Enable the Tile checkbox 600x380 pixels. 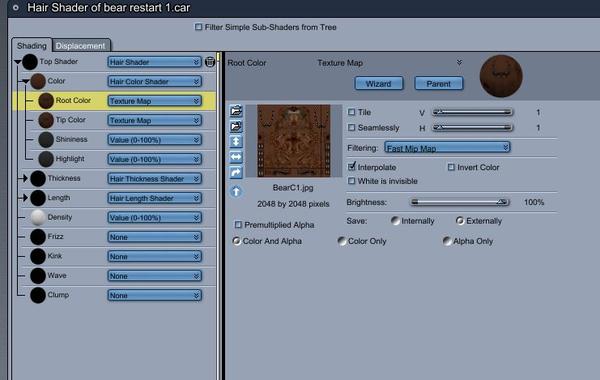tap(351, 112)
